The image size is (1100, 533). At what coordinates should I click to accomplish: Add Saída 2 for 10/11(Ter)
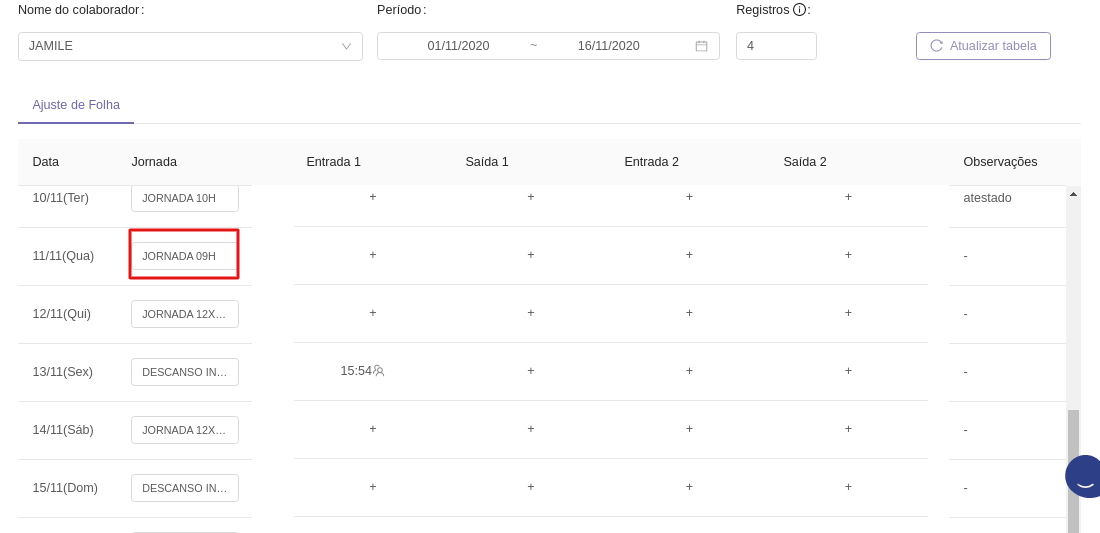[848, 197]
